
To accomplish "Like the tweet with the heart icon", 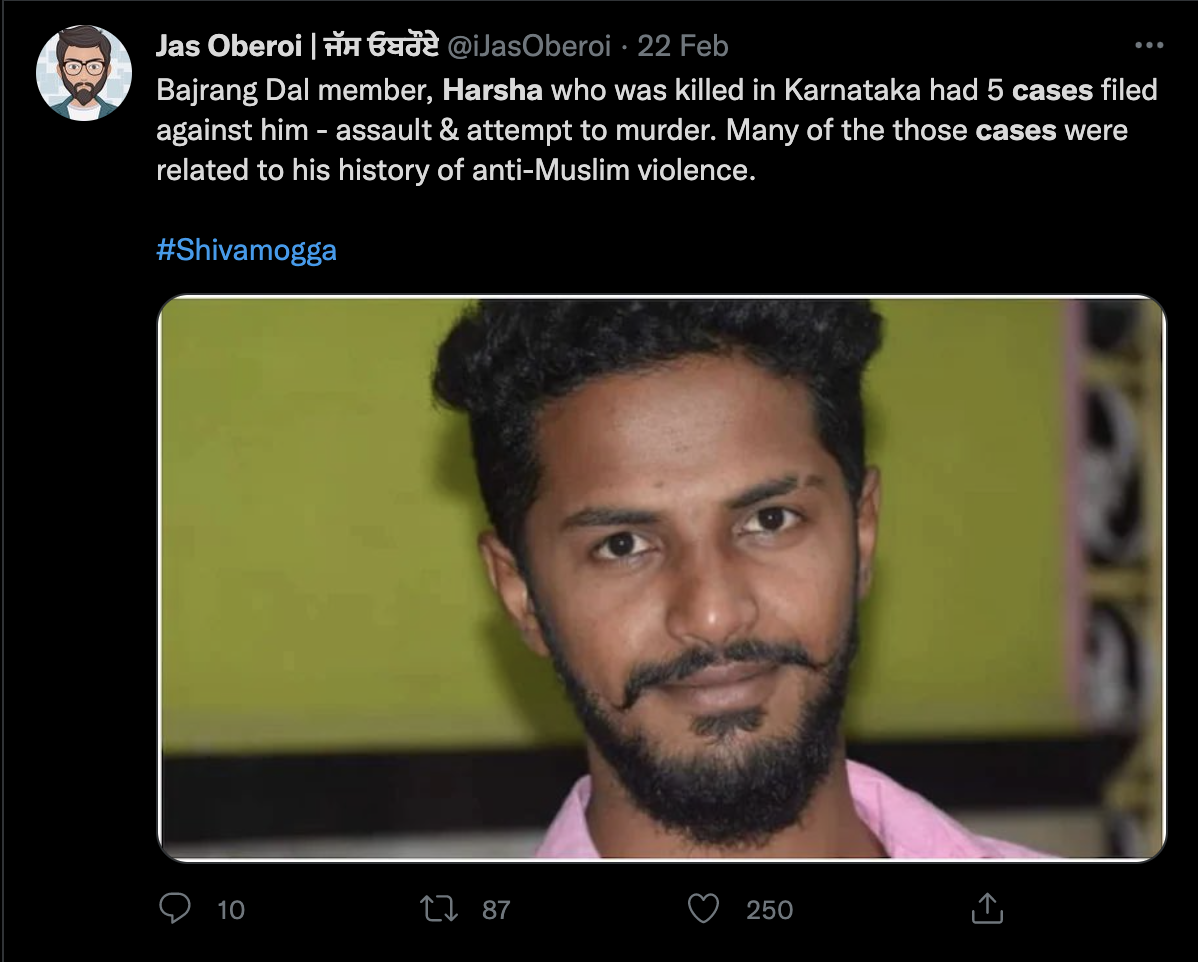I will coord(704,908).
